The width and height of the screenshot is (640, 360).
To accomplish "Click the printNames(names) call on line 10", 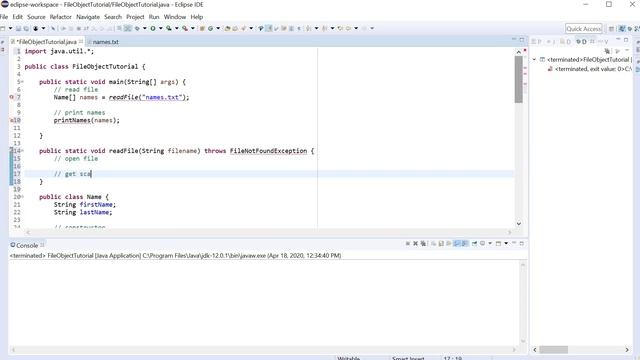I will point(87,120).
